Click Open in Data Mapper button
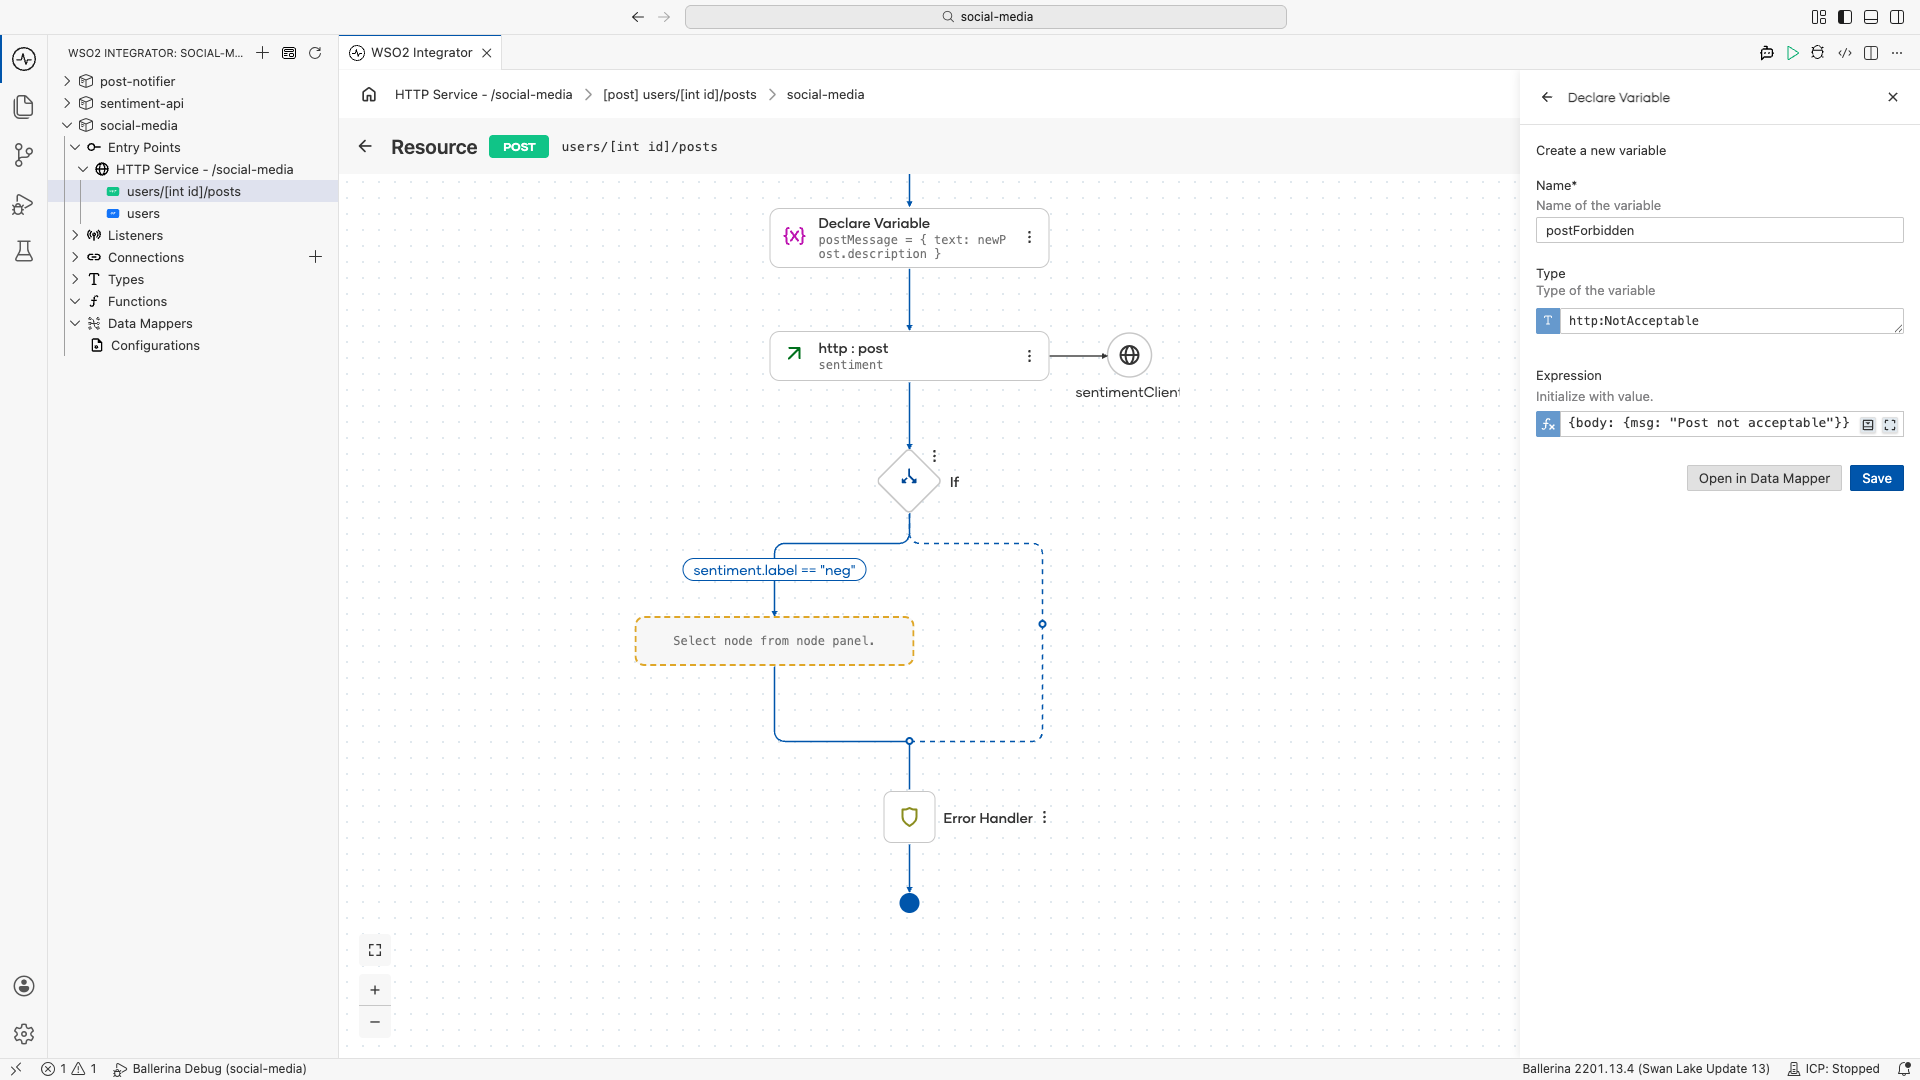Screen dimensions: 1920x1080 pos(1764,478)
